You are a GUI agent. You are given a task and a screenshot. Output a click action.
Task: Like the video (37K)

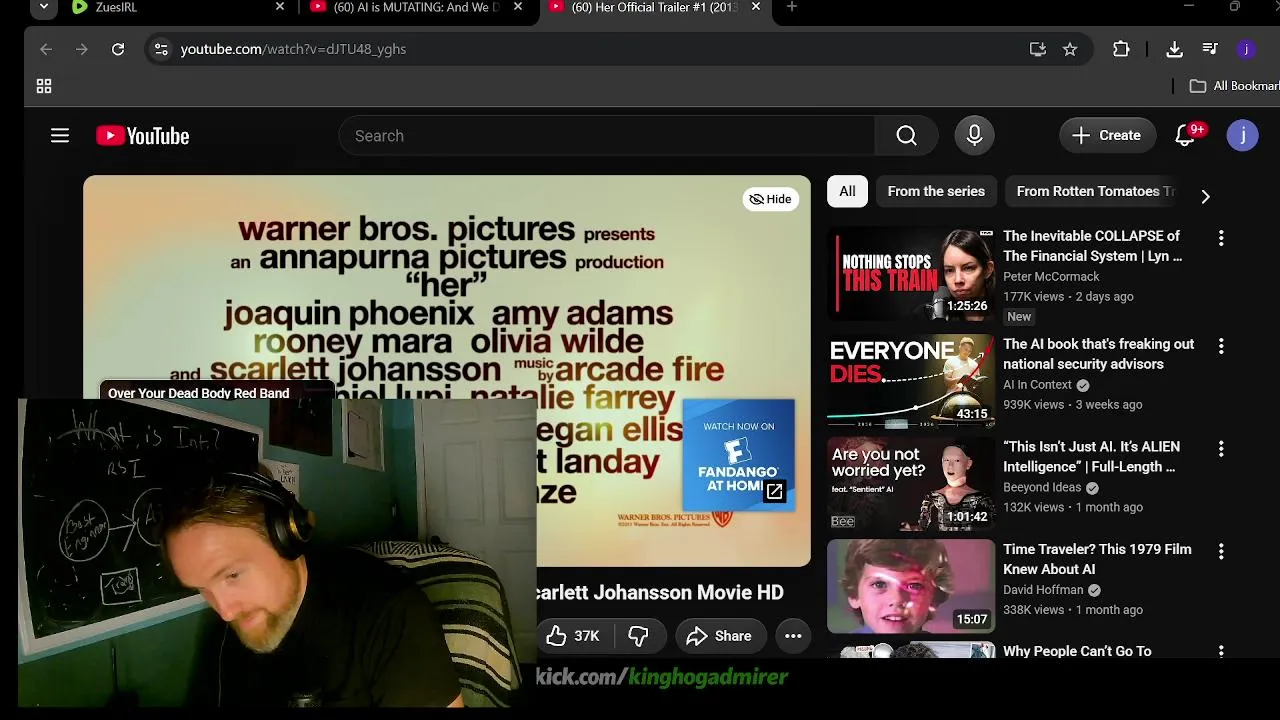[x=574, y=636]
